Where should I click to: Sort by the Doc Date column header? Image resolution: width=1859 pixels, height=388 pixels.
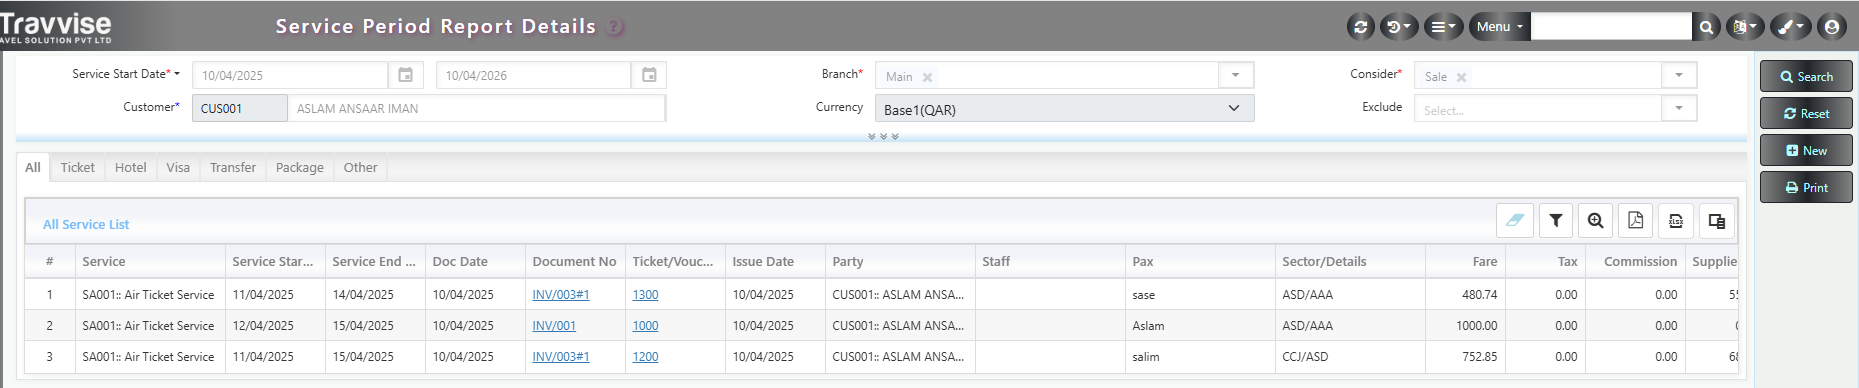475,261
